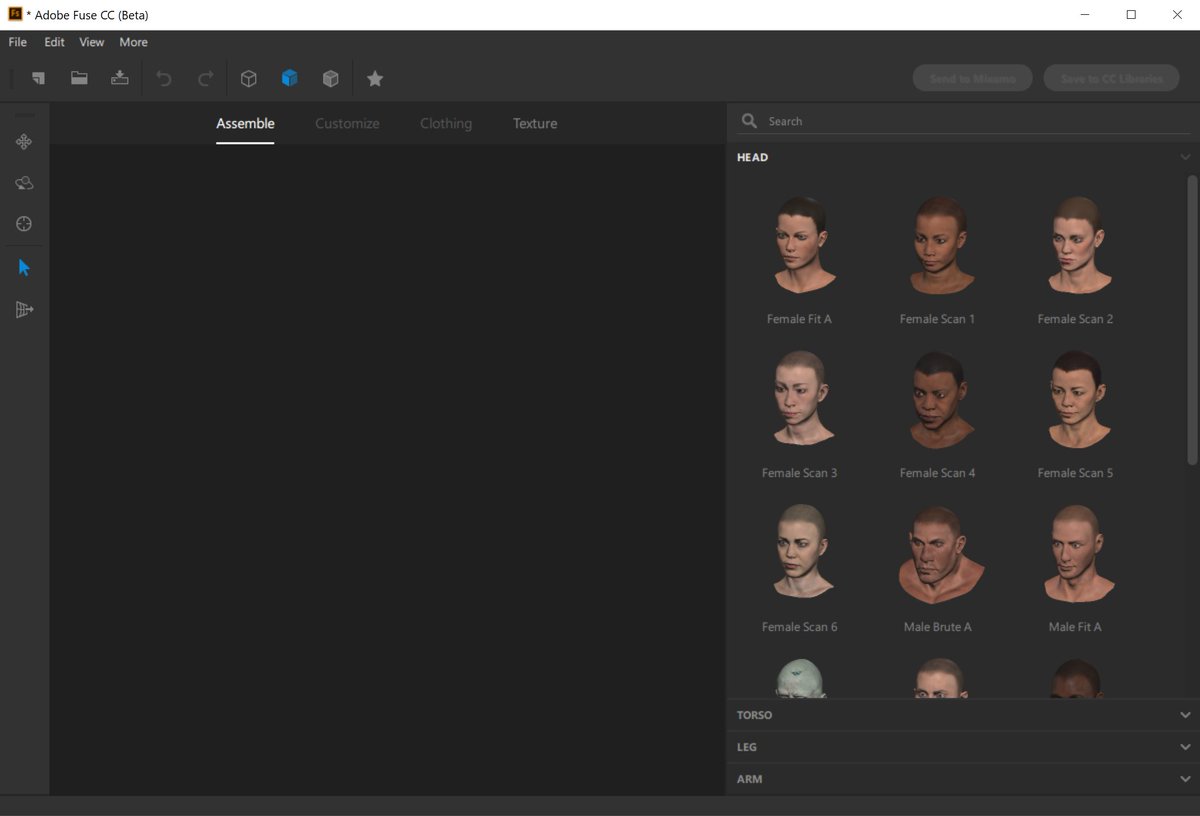The width and height of the screenshot is (1200, 816).
Task: Open the View menu
Action: point(92,42)
